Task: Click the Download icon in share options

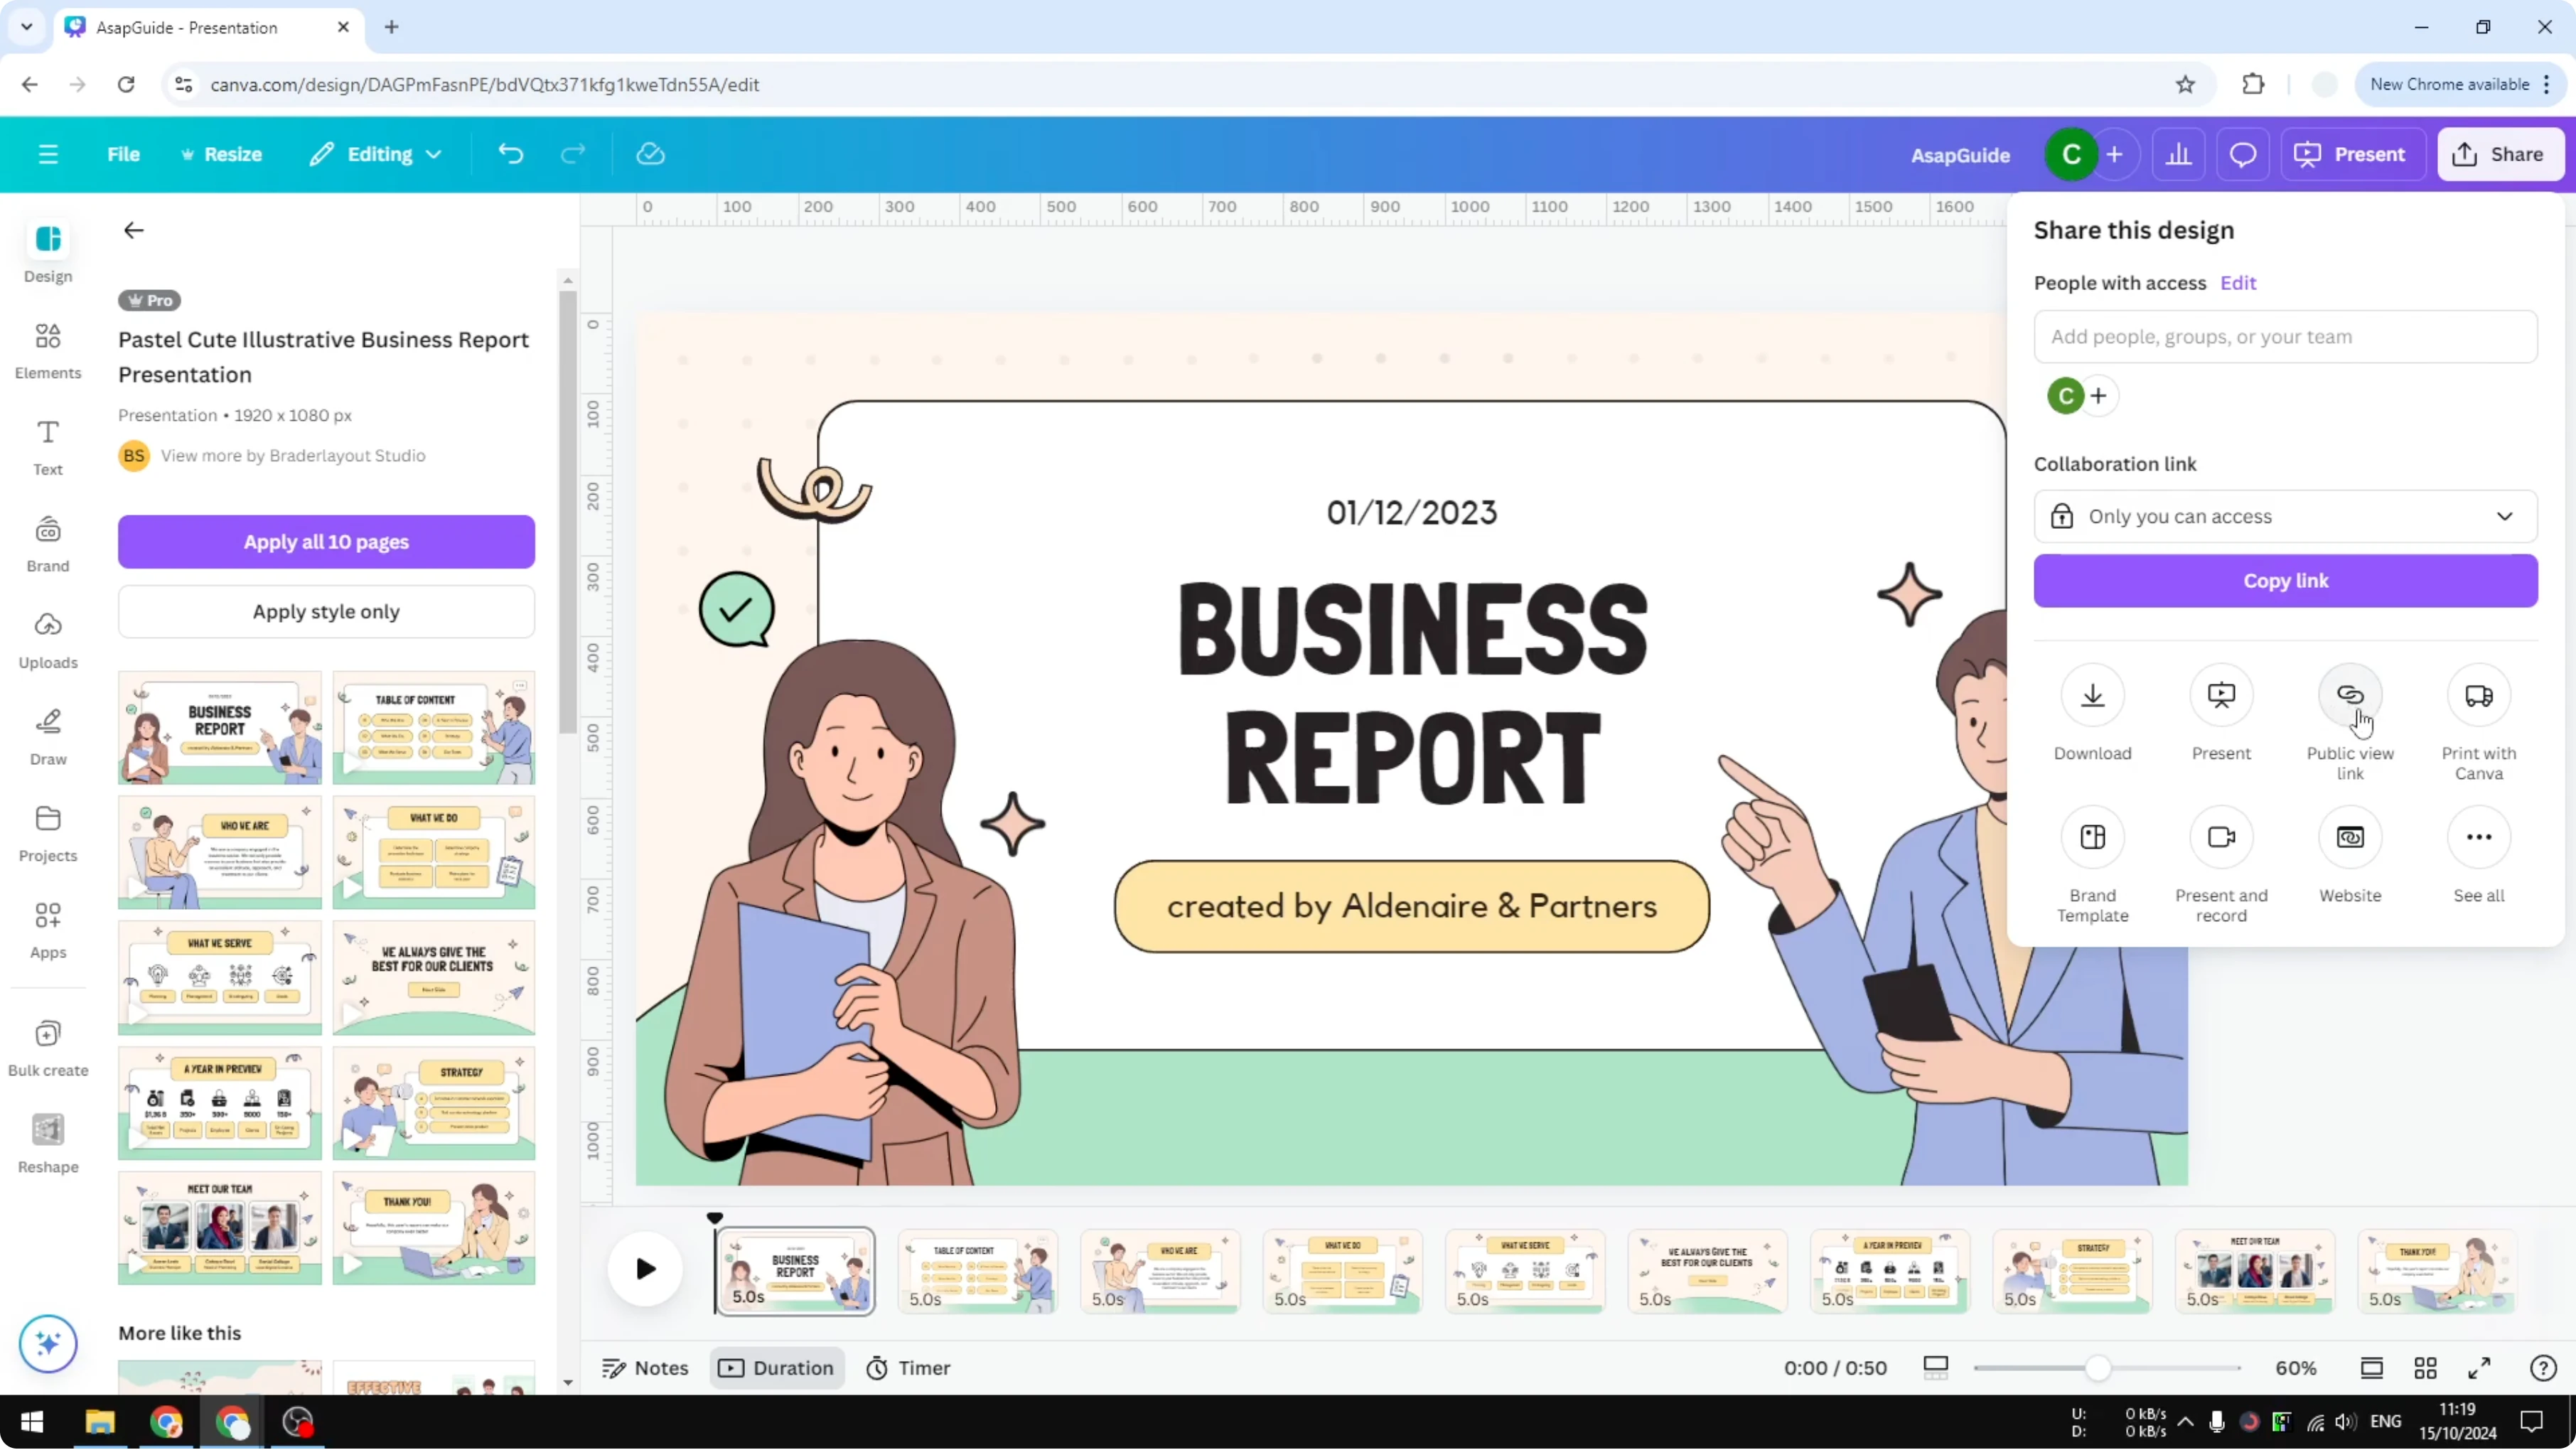Action: pos(2092,696)
